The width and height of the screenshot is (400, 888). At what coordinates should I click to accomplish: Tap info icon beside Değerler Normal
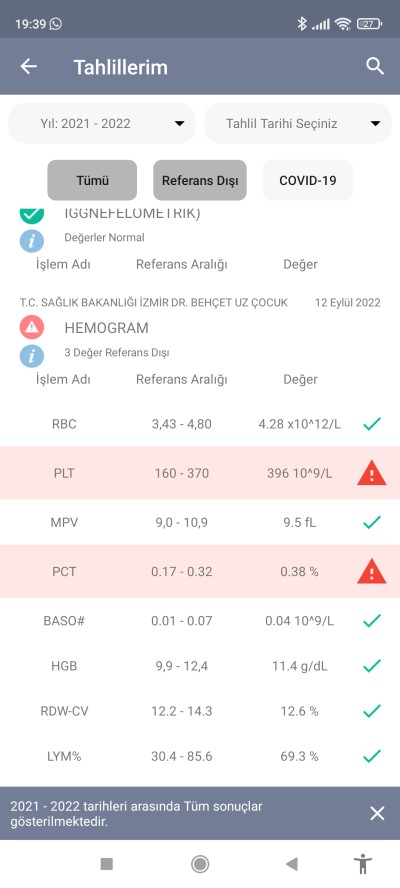point(32,241)
